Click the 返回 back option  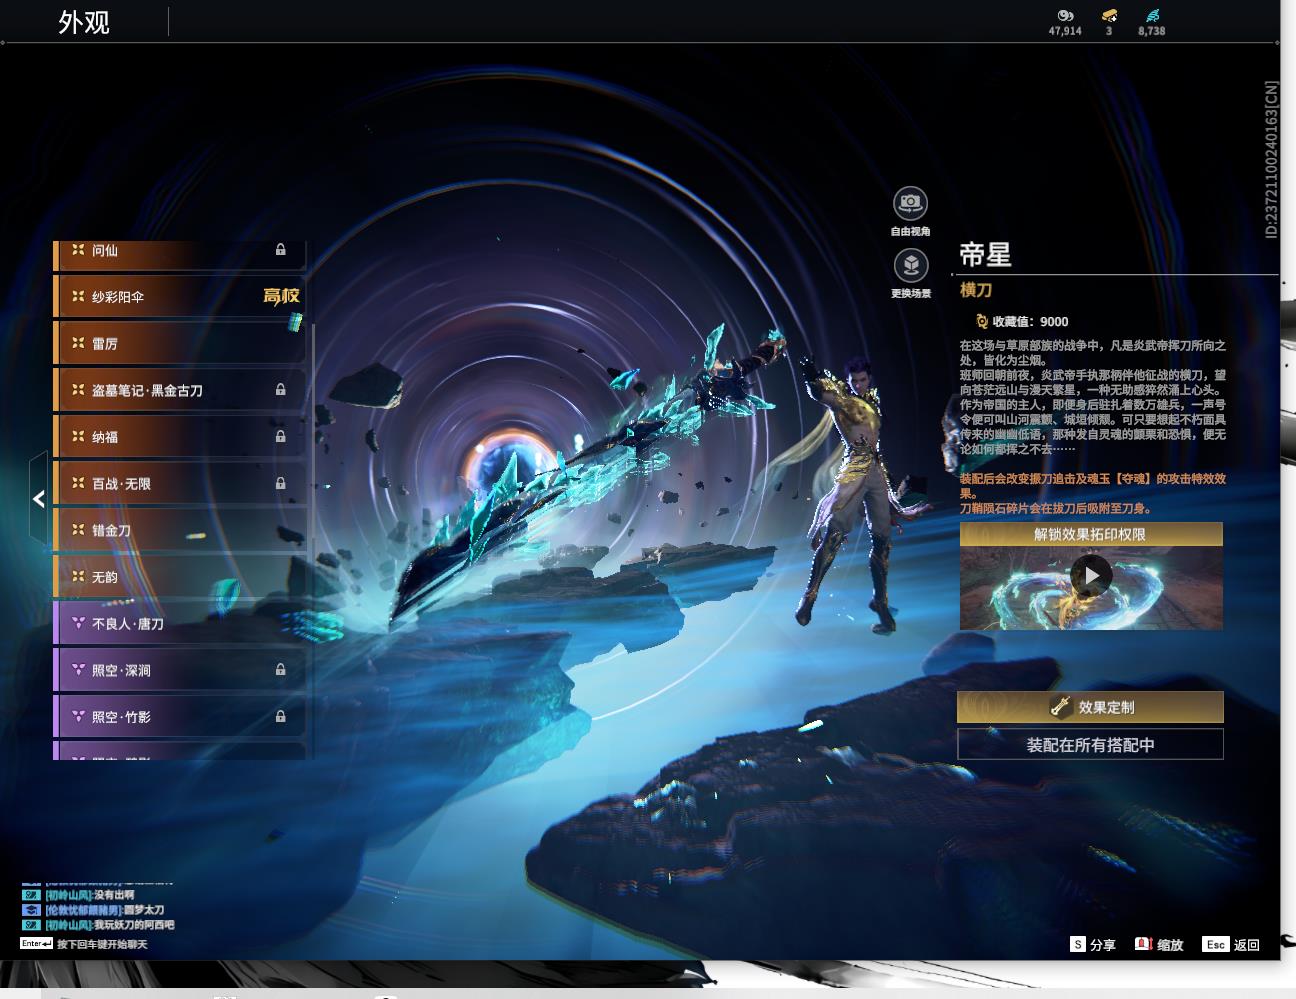1232,944
